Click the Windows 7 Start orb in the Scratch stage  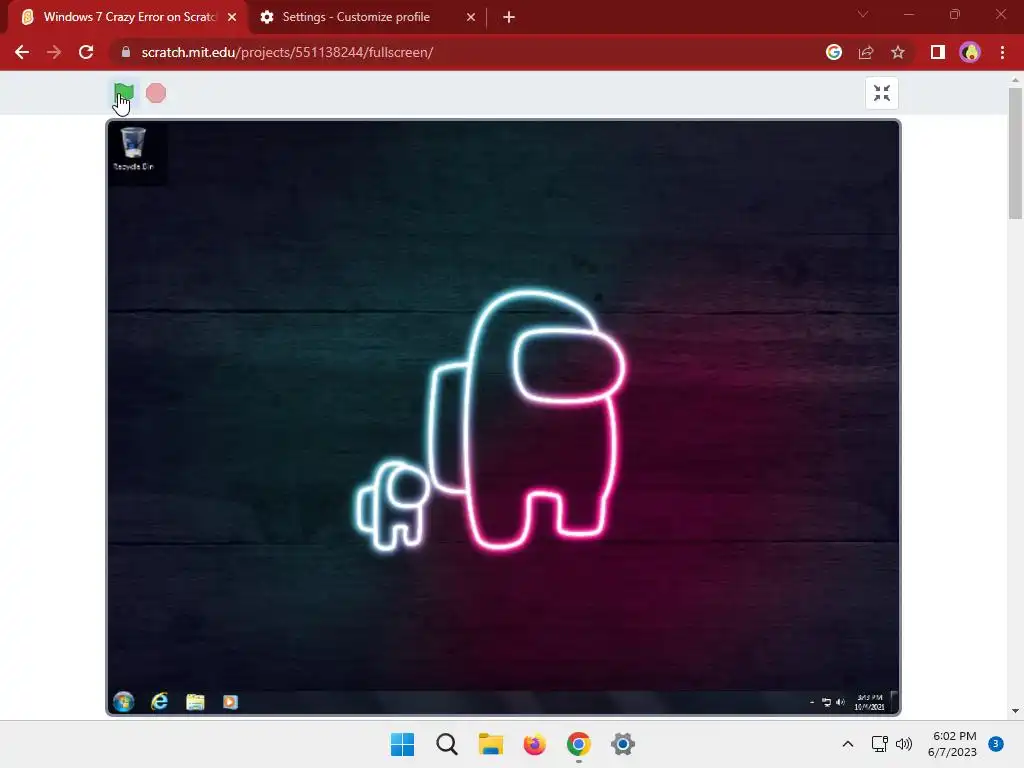pos(123,701)
